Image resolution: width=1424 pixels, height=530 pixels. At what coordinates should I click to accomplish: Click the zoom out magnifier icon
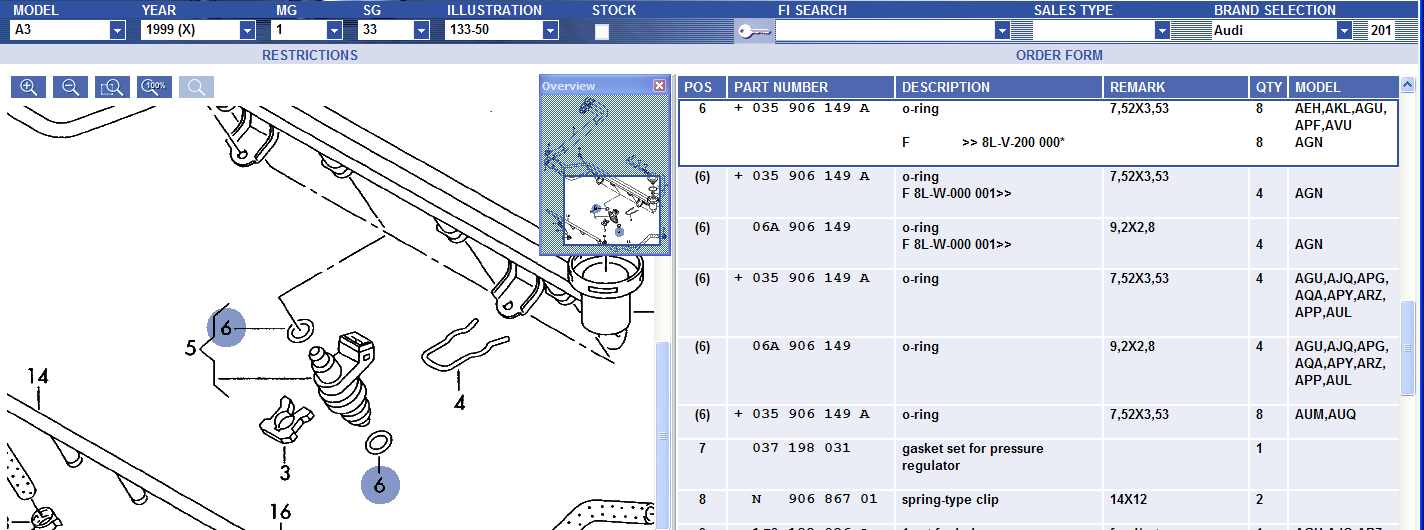tap(70, 87)
